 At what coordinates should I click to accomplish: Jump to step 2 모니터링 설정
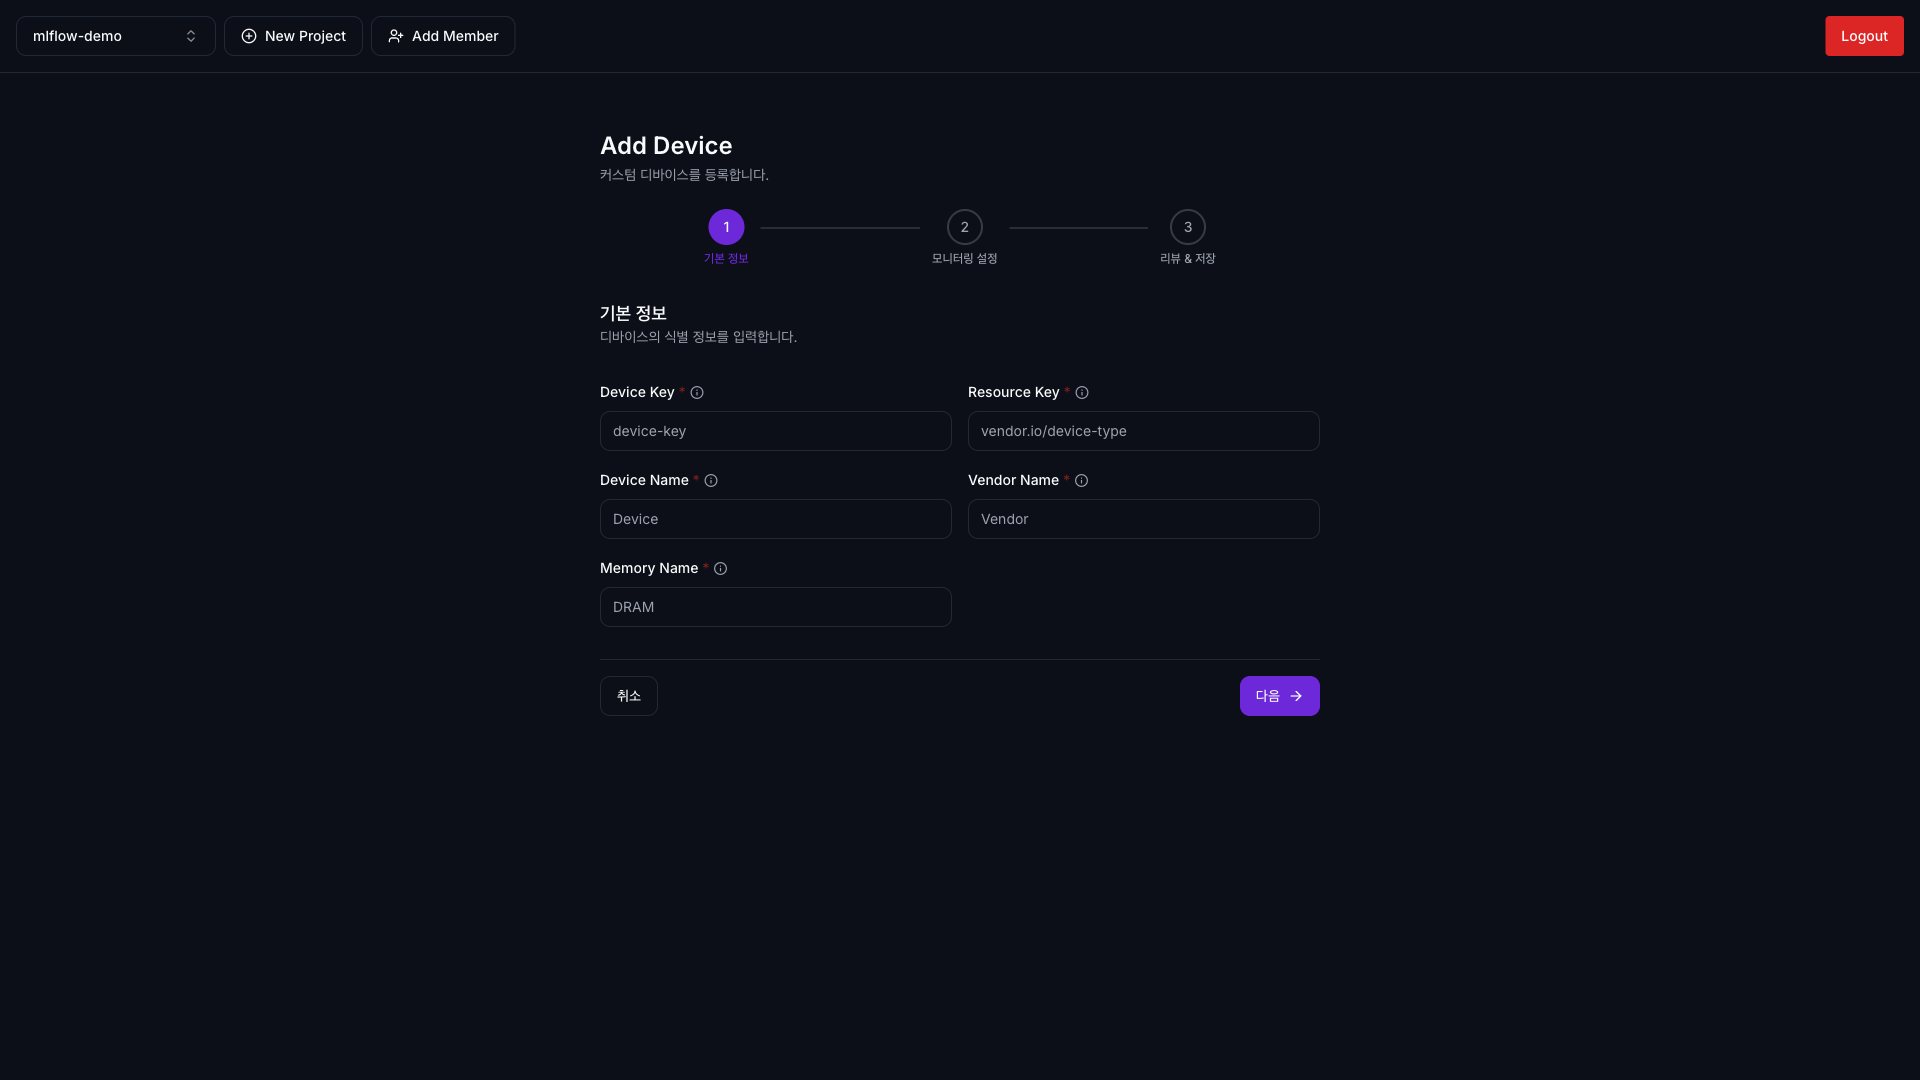pos(964,227)
